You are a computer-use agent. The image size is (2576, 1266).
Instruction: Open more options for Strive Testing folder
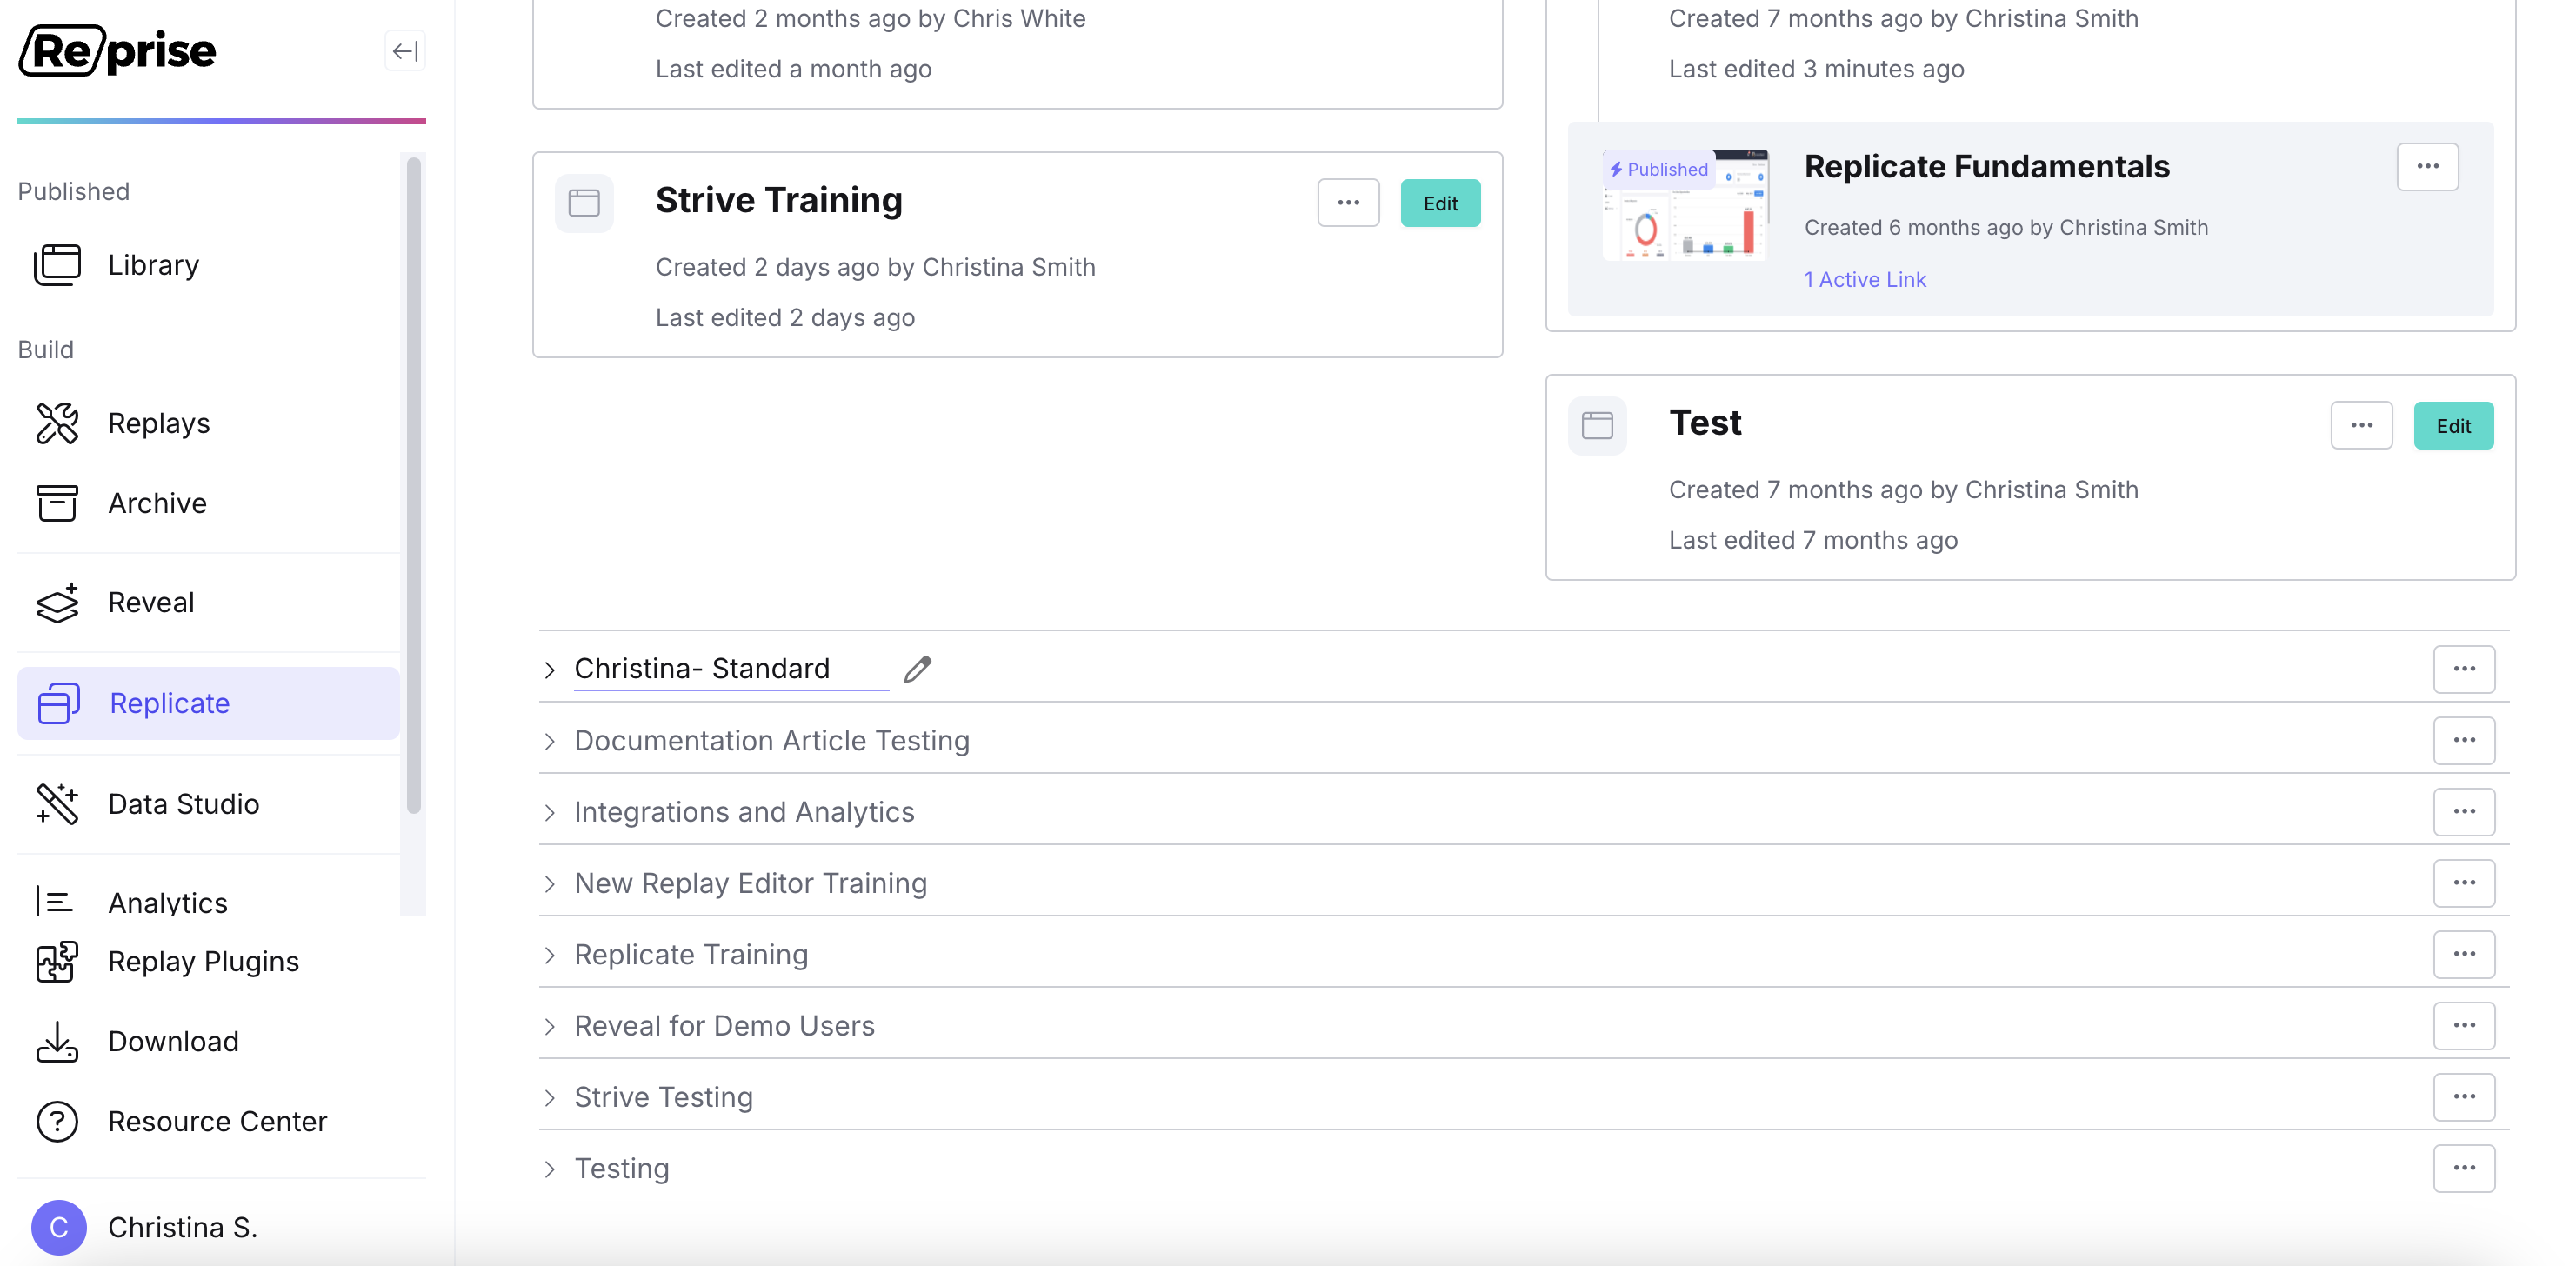coord(2464,1098)
